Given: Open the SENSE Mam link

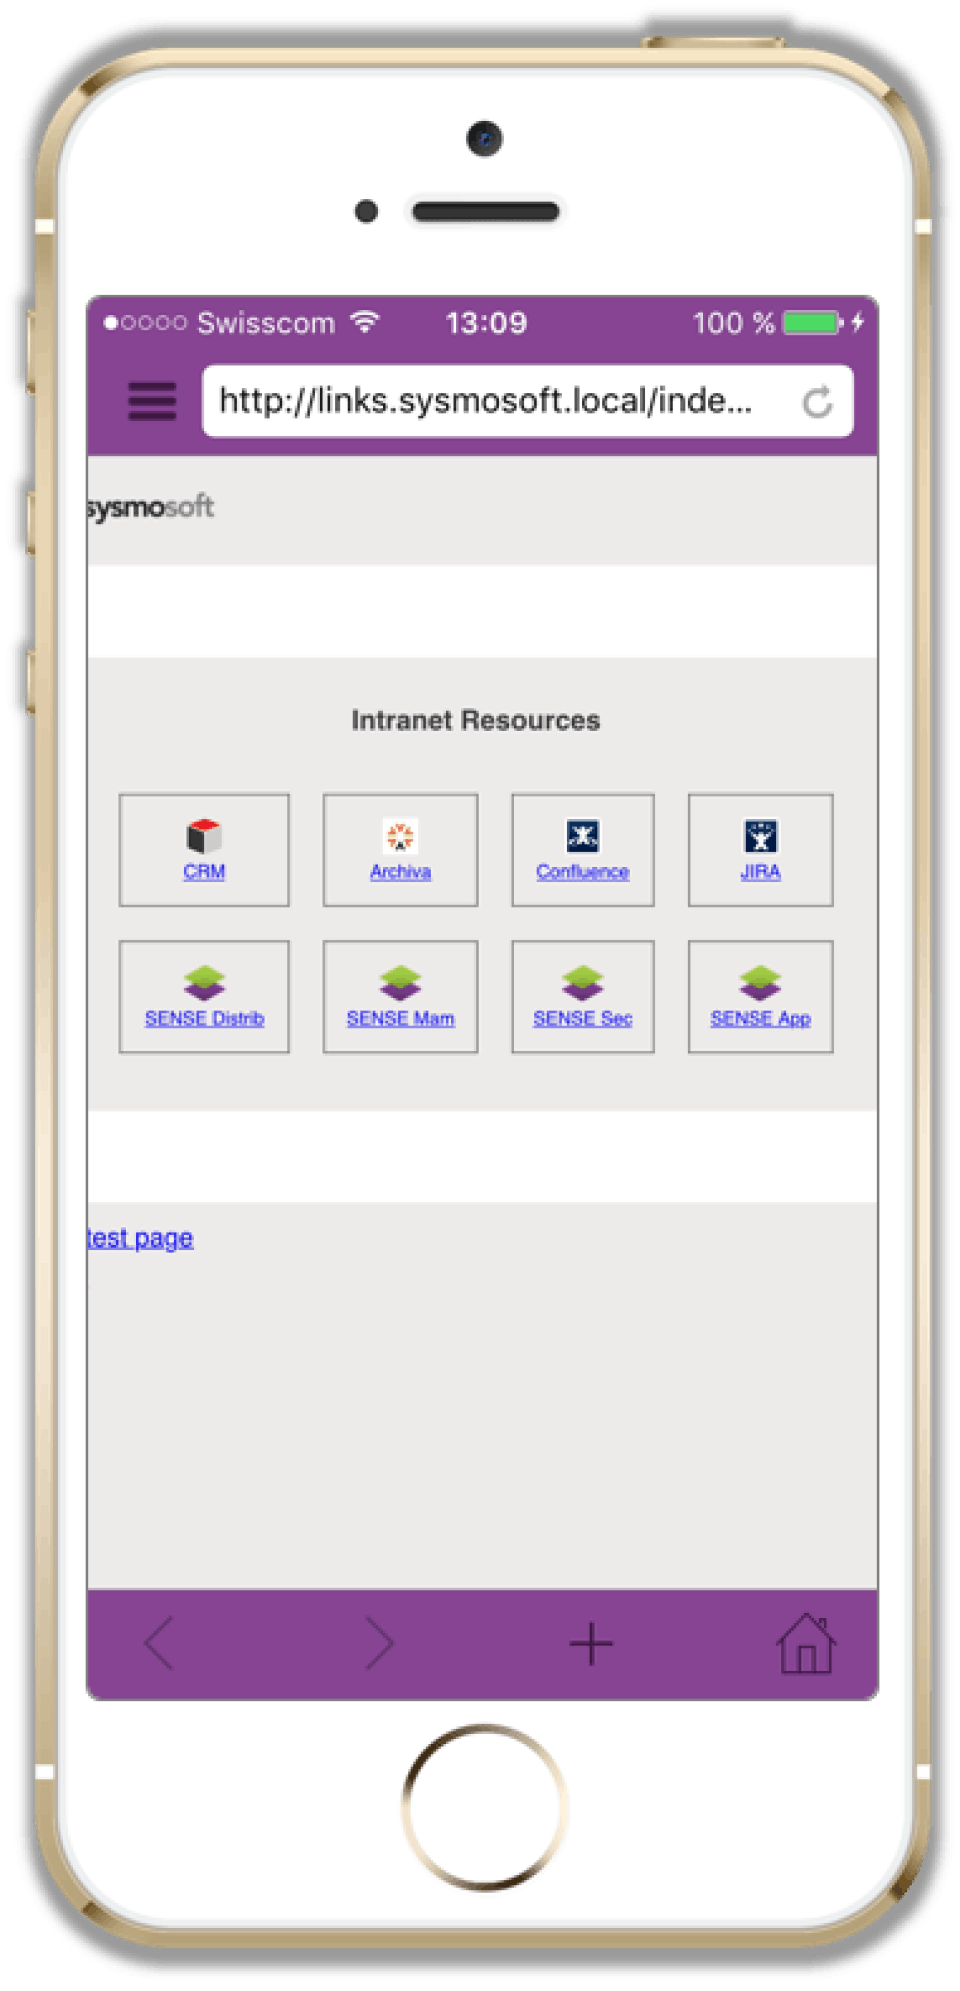Looking at the screenshot, I should pyautogui.click(x=400, y=1018).
